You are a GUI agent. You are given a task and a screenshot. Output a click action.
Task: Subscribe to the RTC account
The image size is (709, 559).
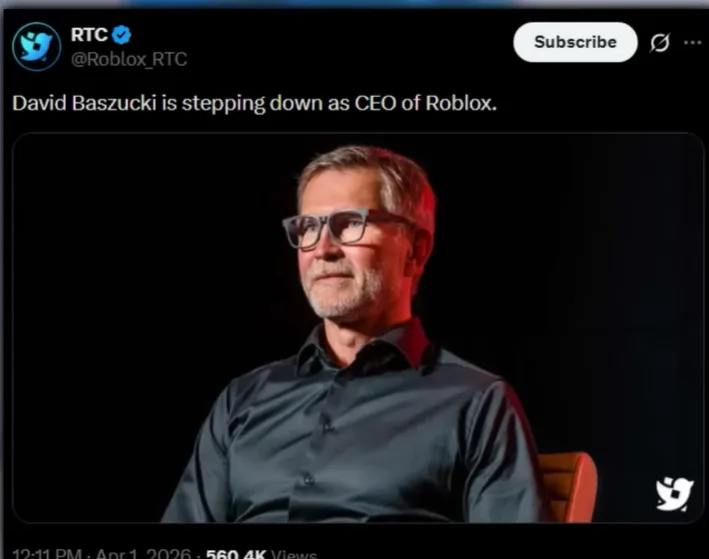click(x=575, y=42)
